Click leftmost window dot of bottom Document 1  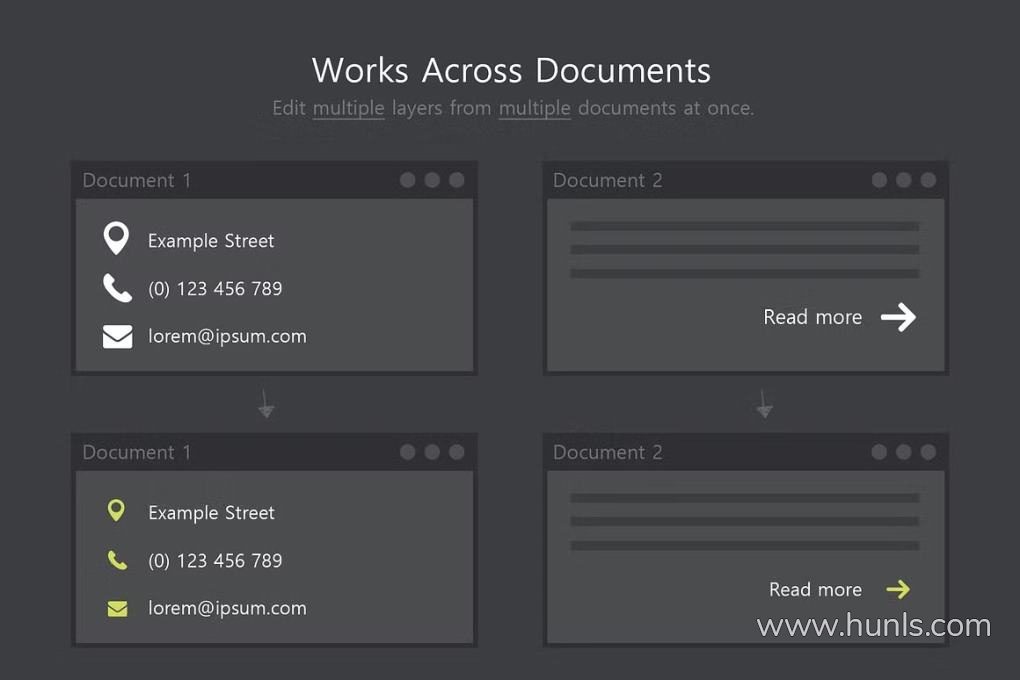(x=408, y=452)
